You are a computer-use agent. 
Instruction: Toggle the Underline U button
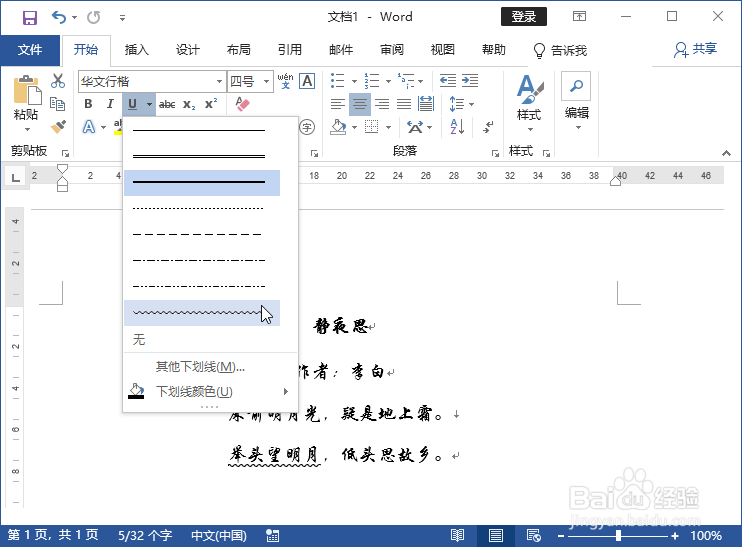tap(132, 104)
